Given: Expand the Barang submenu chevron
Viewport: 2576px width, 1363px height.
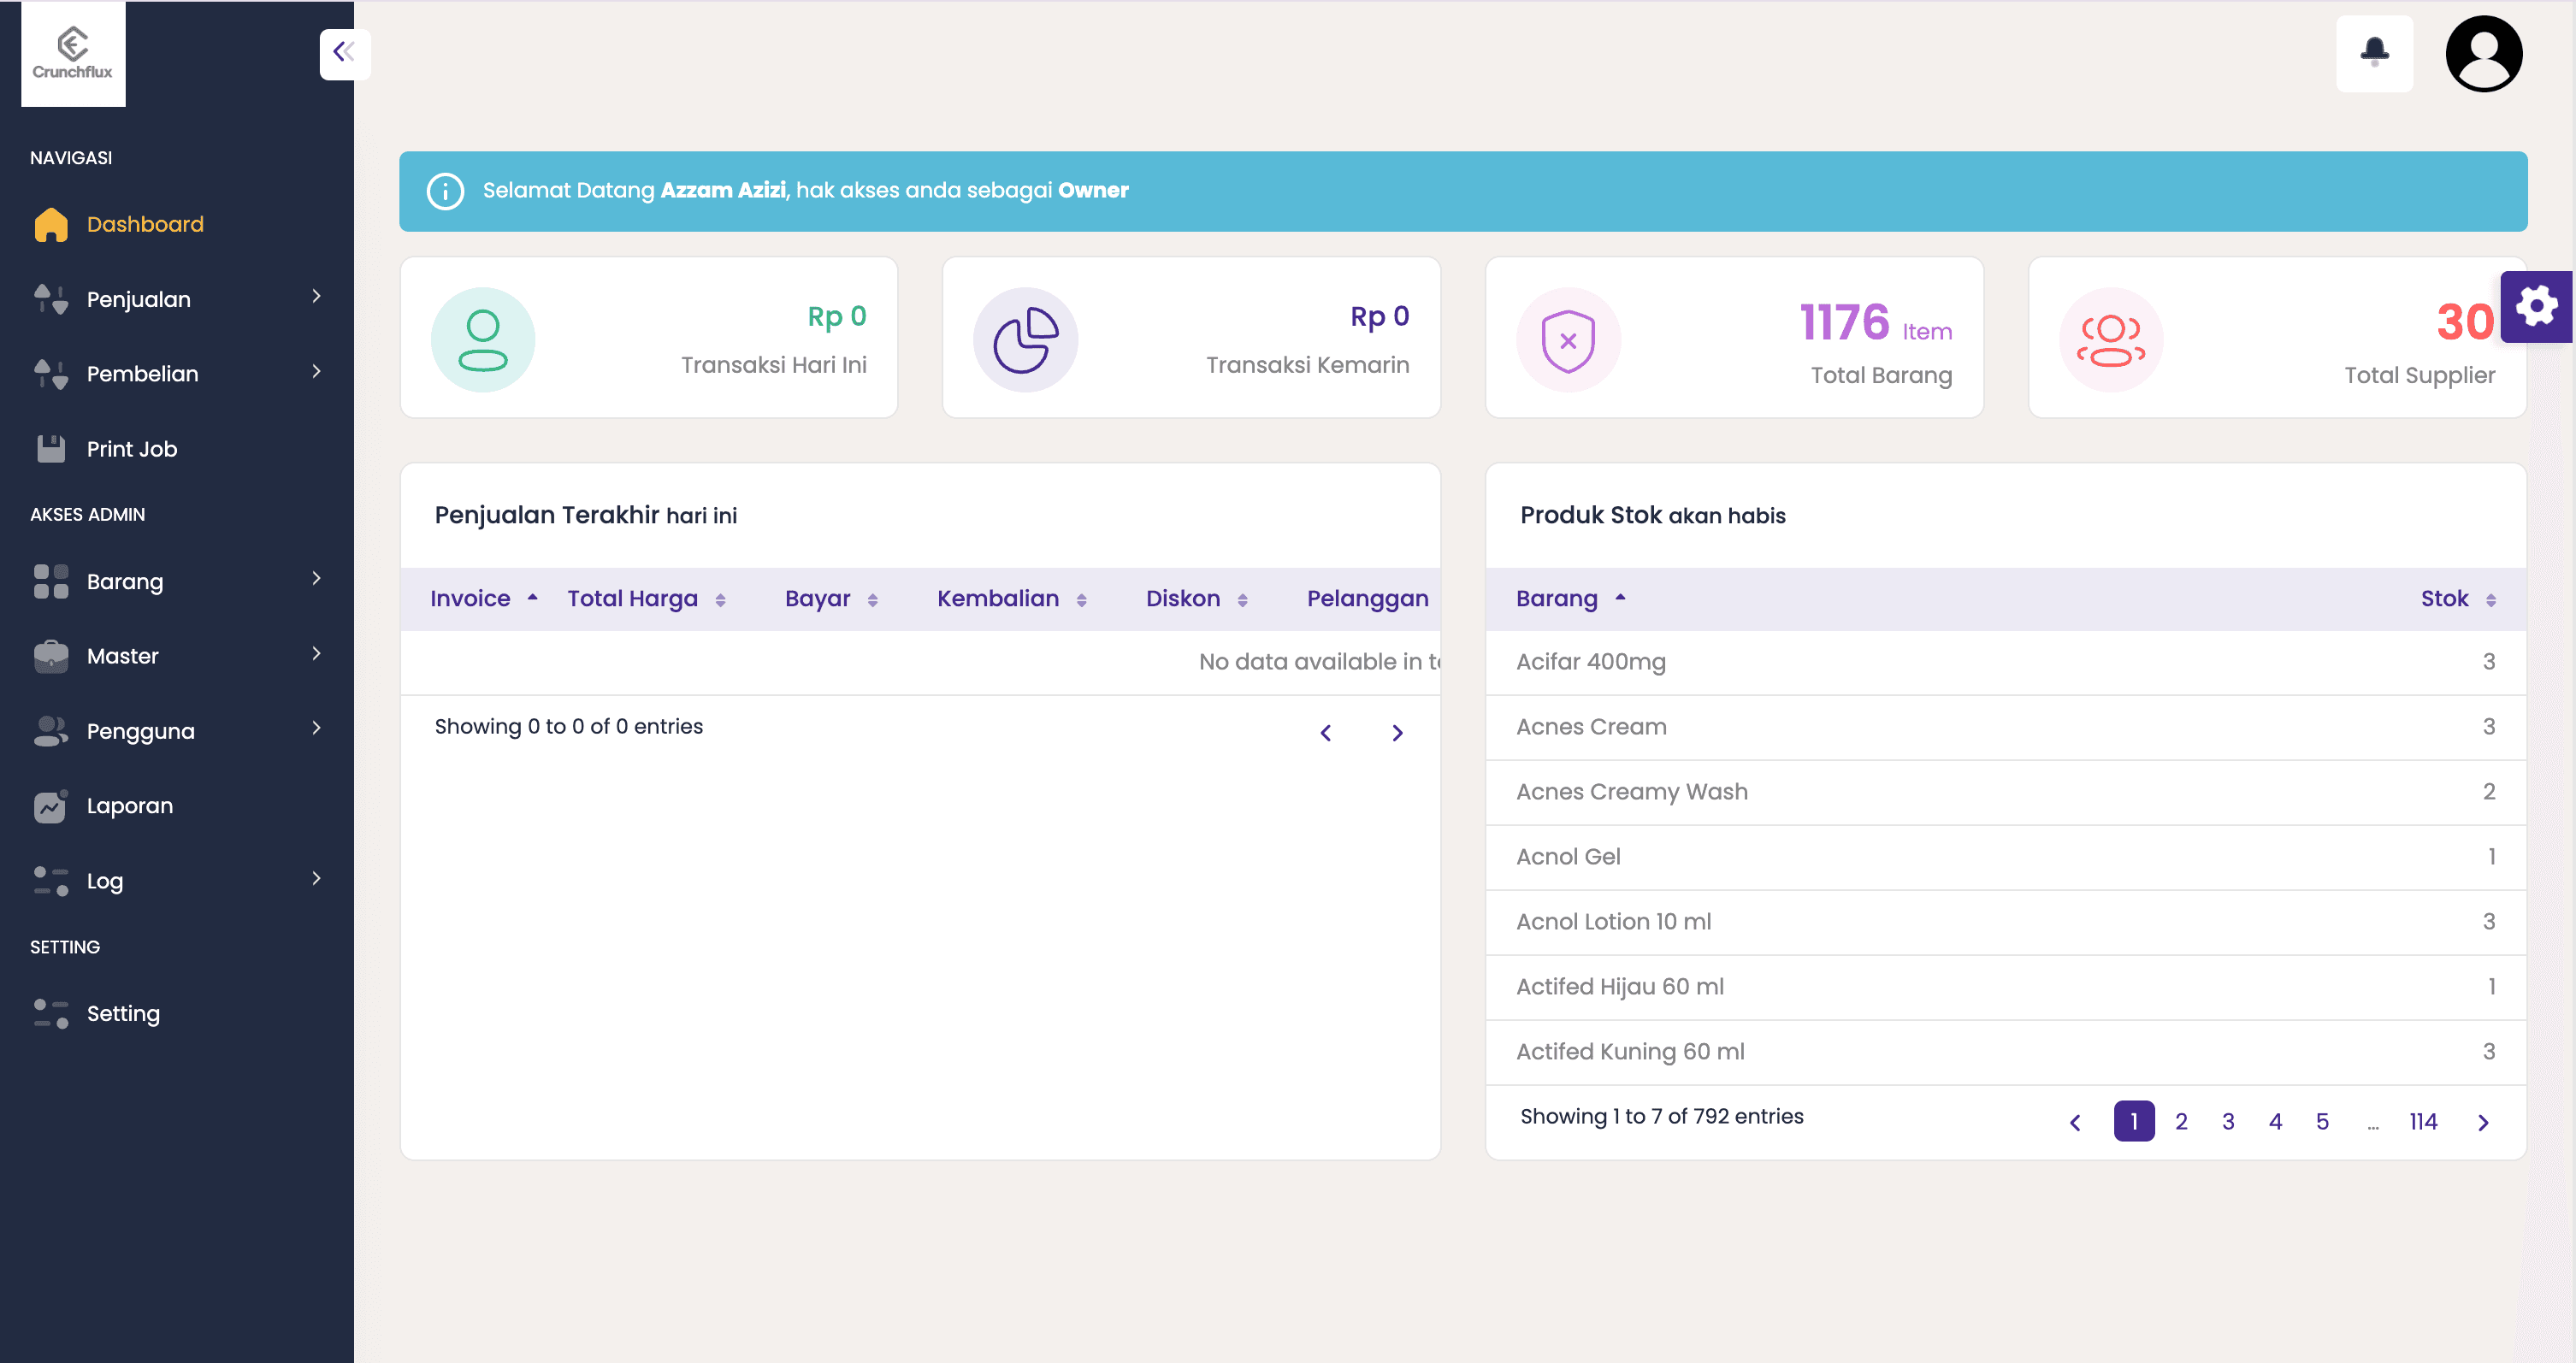Looking at the screenshot, I should pos(316,579).
